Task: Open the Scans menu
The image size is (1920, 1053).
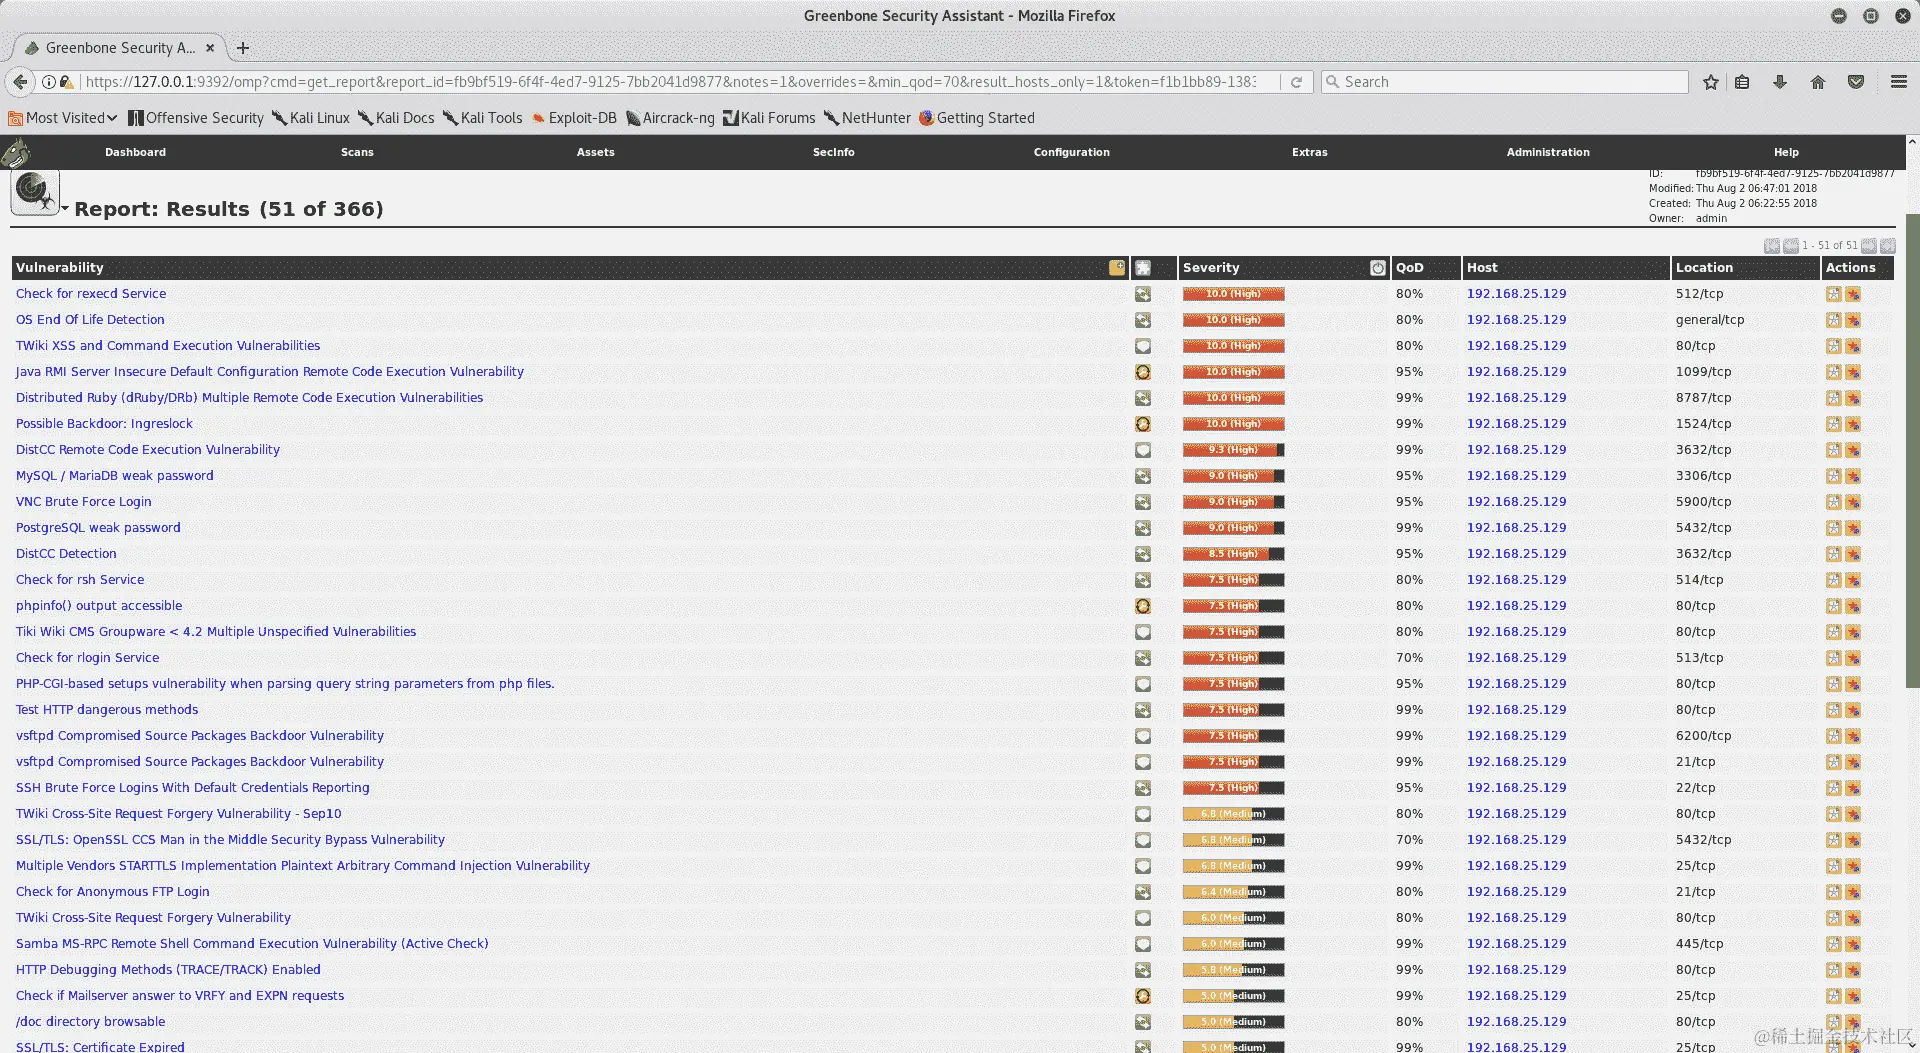Action: 357,152
